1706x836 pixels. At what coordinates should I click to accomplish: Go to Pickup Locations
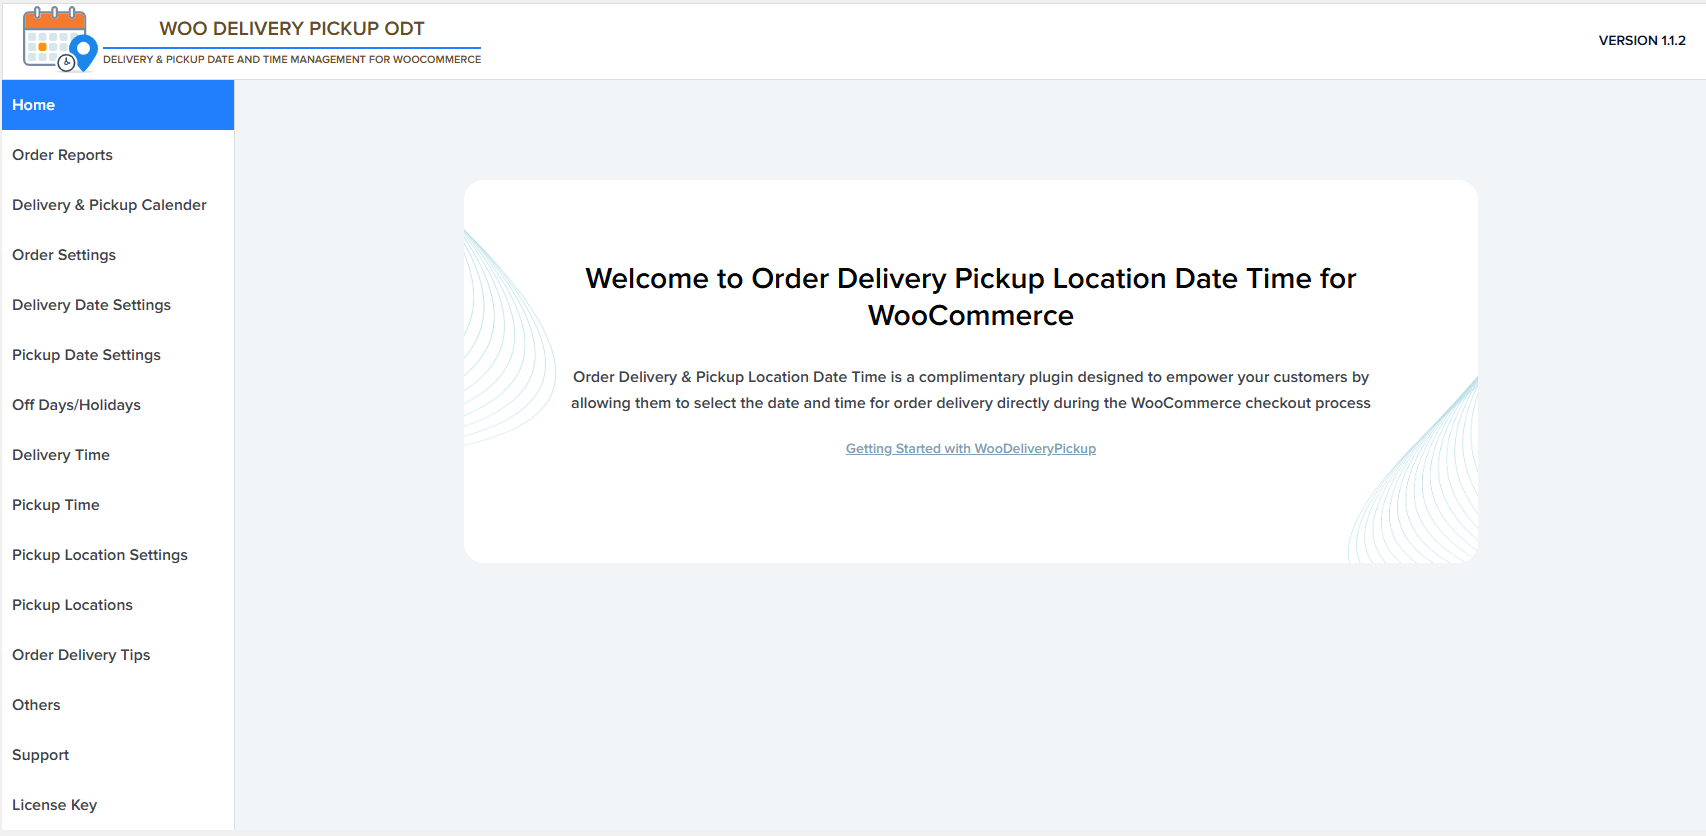pyautogui.click(x=72, y=605)
